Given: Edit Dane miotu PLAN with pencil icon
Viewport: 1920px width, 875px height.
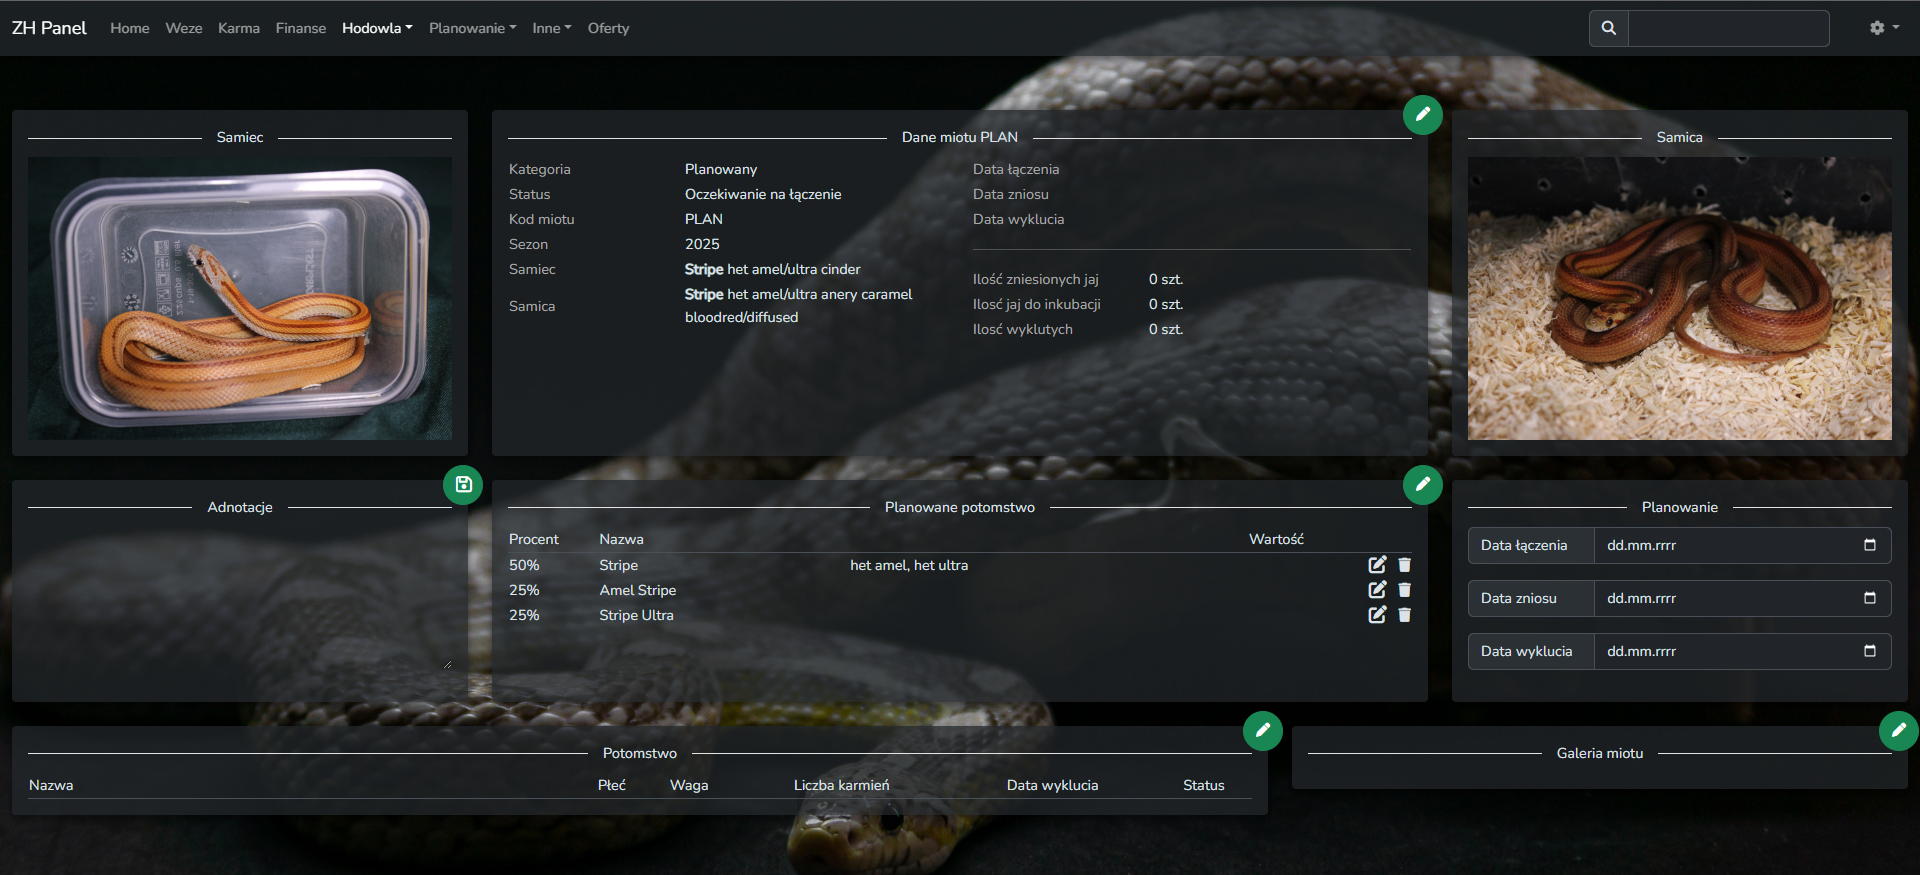Looking at the screenshot, I should click(1422, 114).
